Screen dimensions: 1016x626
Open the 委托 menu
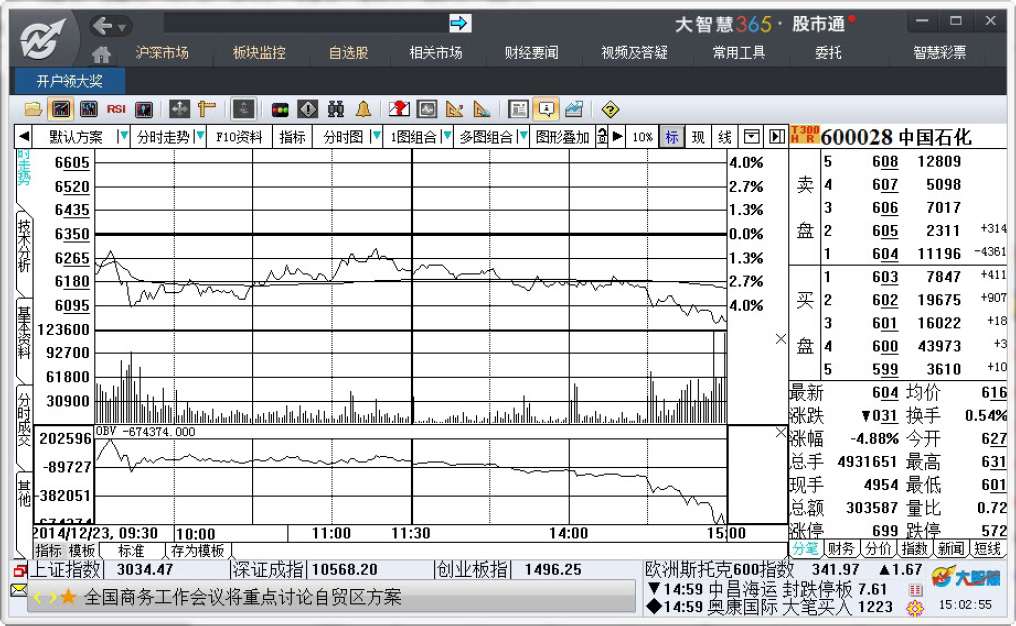coord(828,52)
